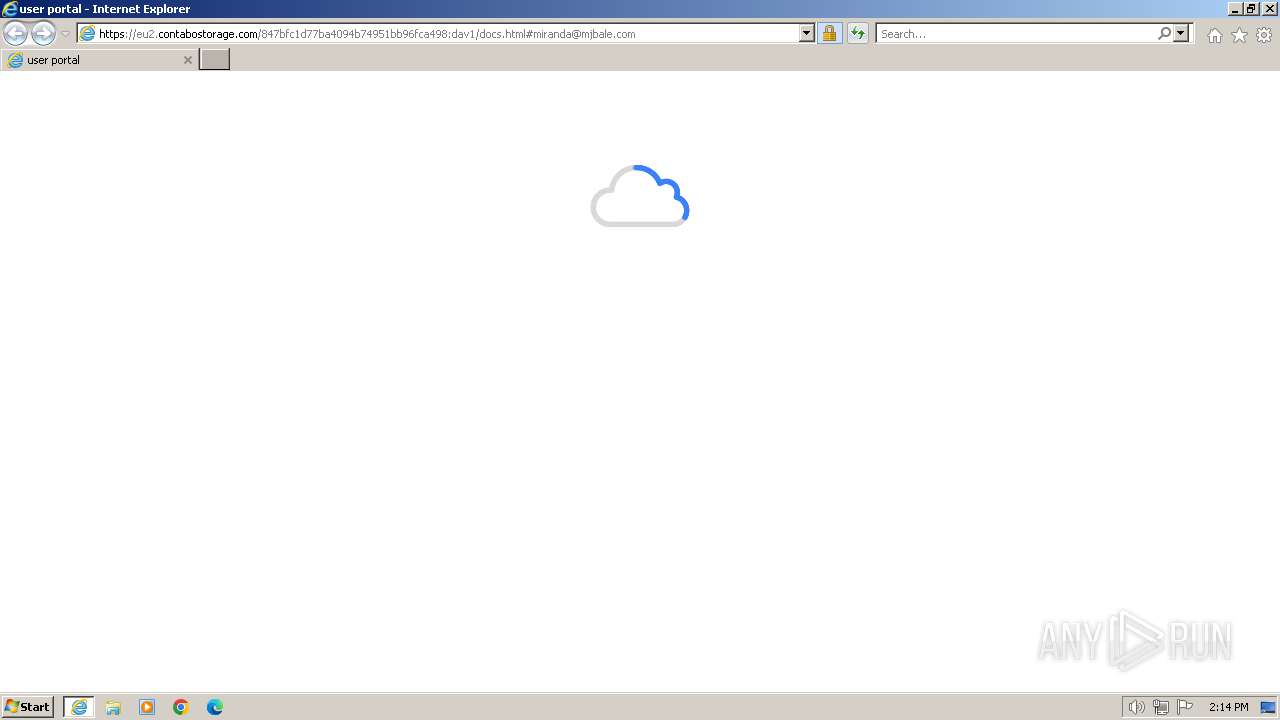Open File Explorer from the taskbar
Viewport: 1280px width, 720px height.
(x=113, y=707)
